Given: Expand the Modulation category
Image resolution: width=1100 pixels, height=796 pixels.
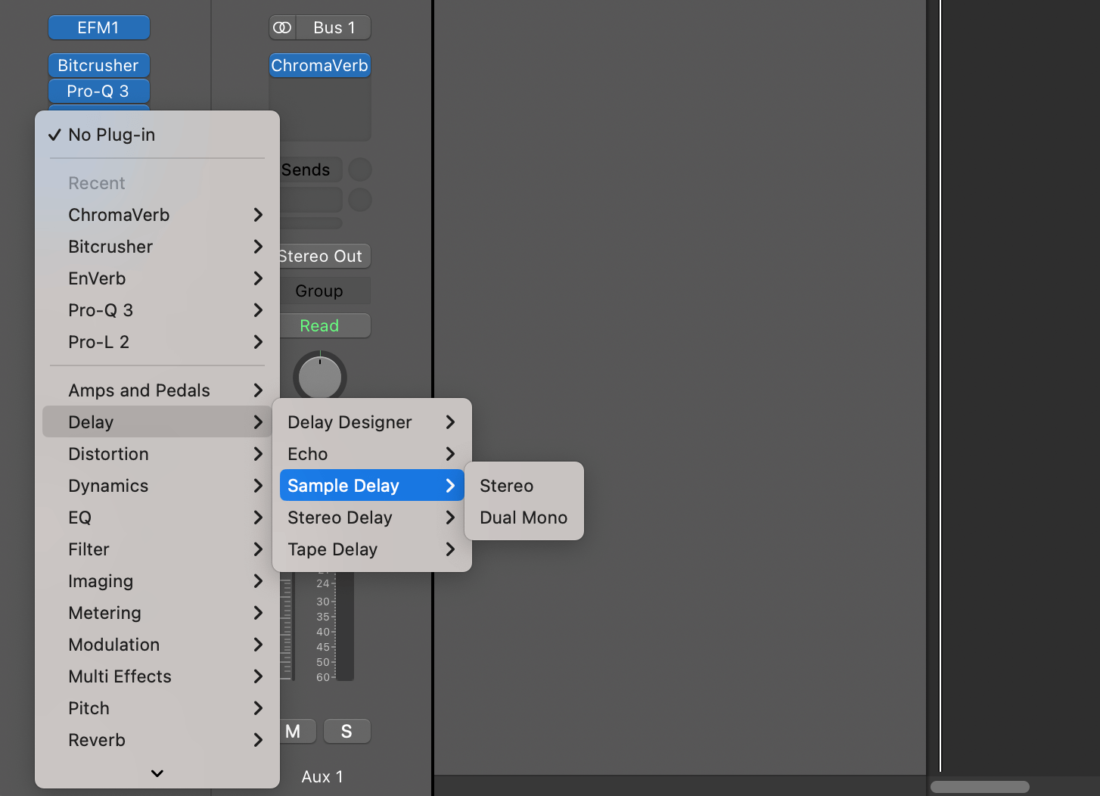Looking at the screenshot, I should (x=157, y=645).
